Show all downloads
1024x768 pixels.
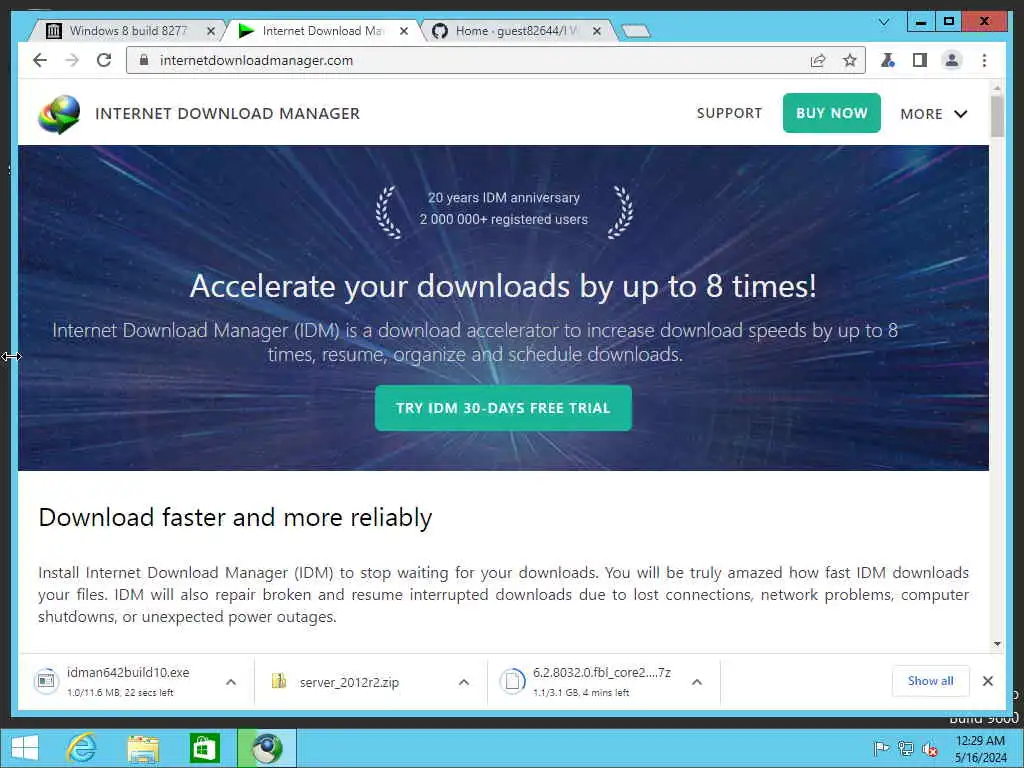pyautogui.click(x=931, y=681)
